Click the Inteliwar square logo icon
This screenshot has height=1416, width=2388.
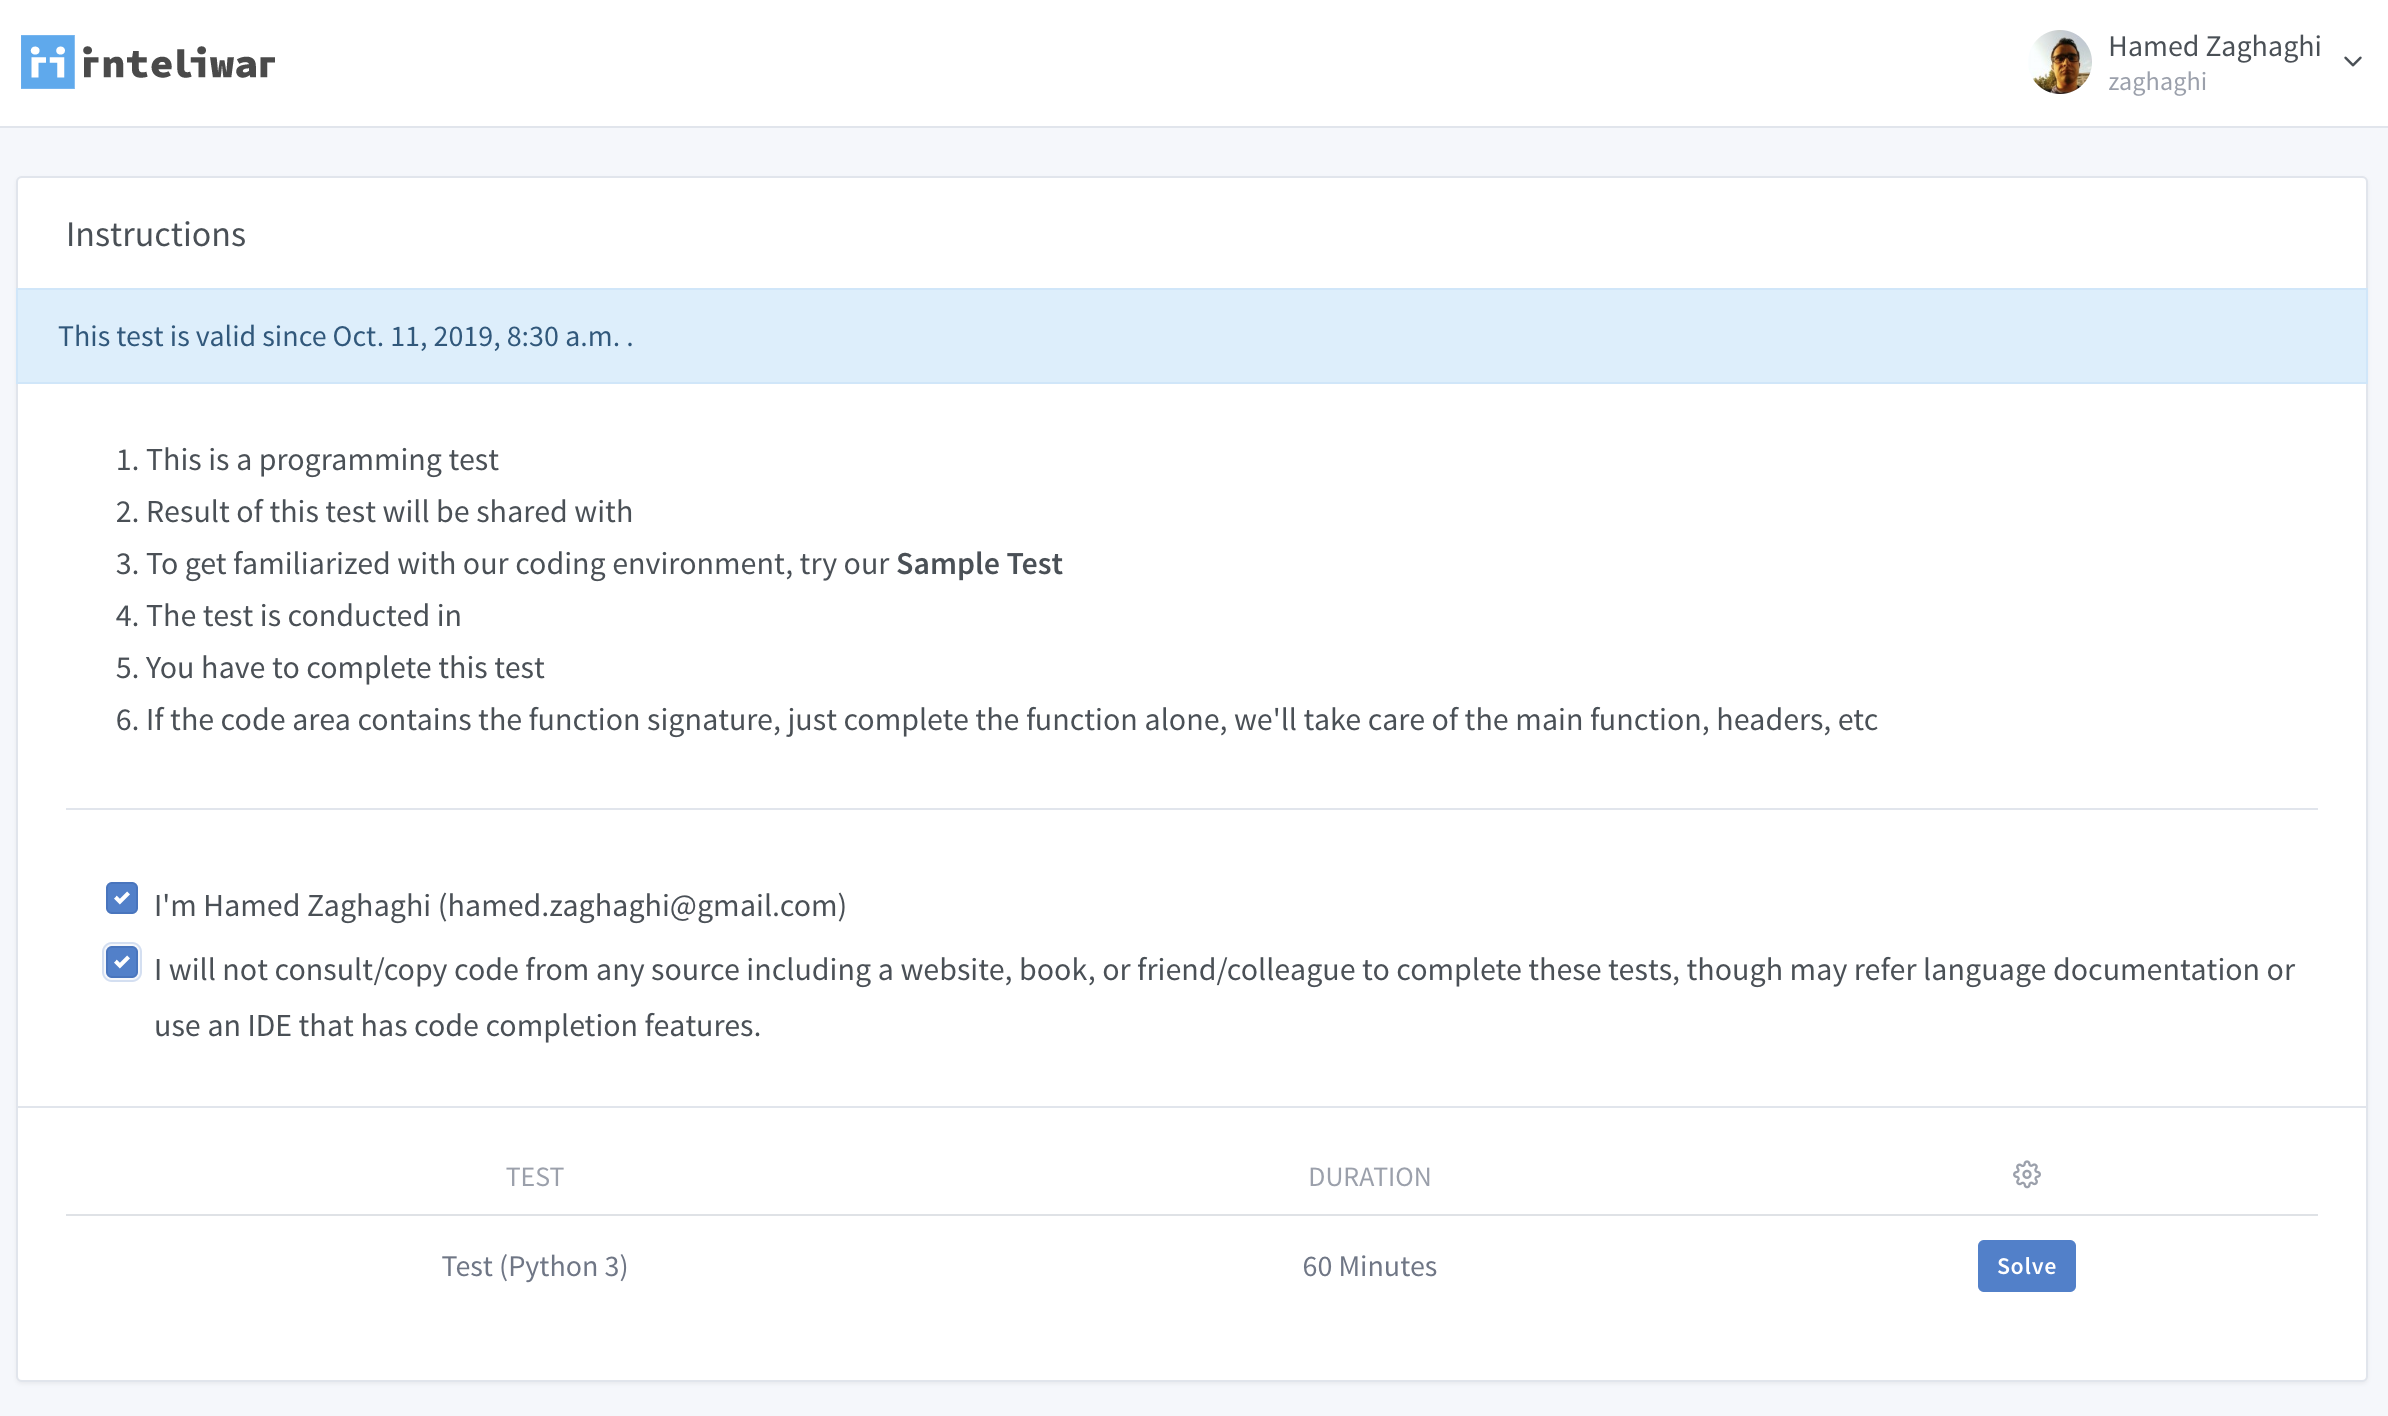(47, 62)
